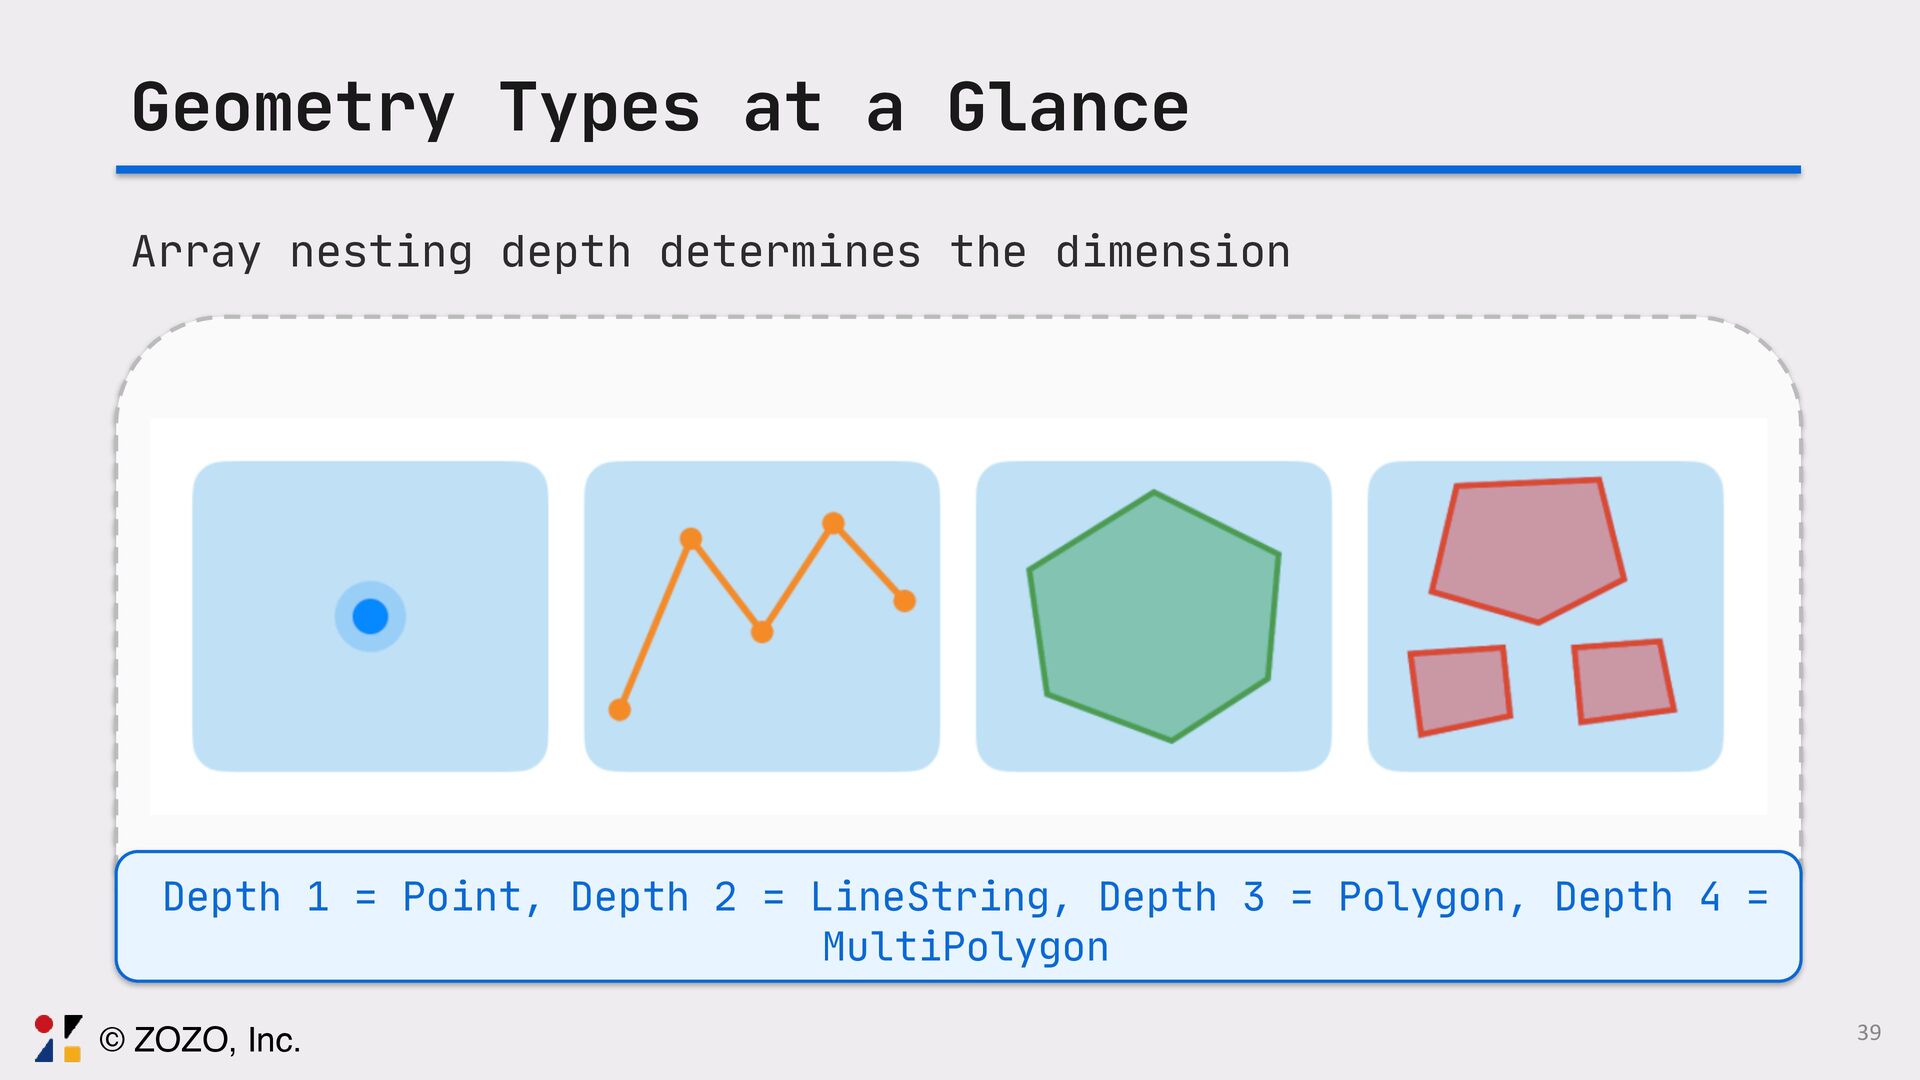Click the ZOZO logo icon
Image resolution: width=1920 pixels, height=1080 pixels.
[58, 1038]
